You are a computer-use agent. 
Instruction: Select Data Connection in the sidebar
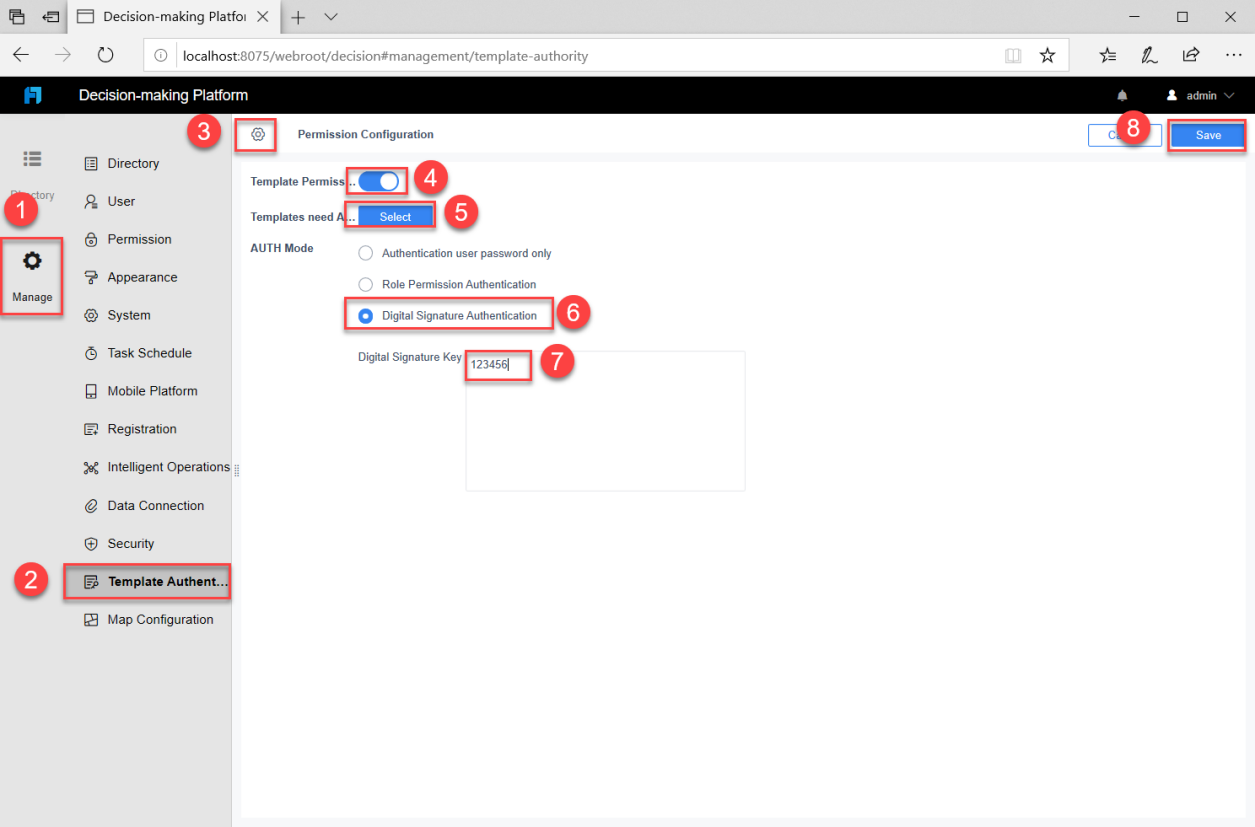(x=93, y=505)
